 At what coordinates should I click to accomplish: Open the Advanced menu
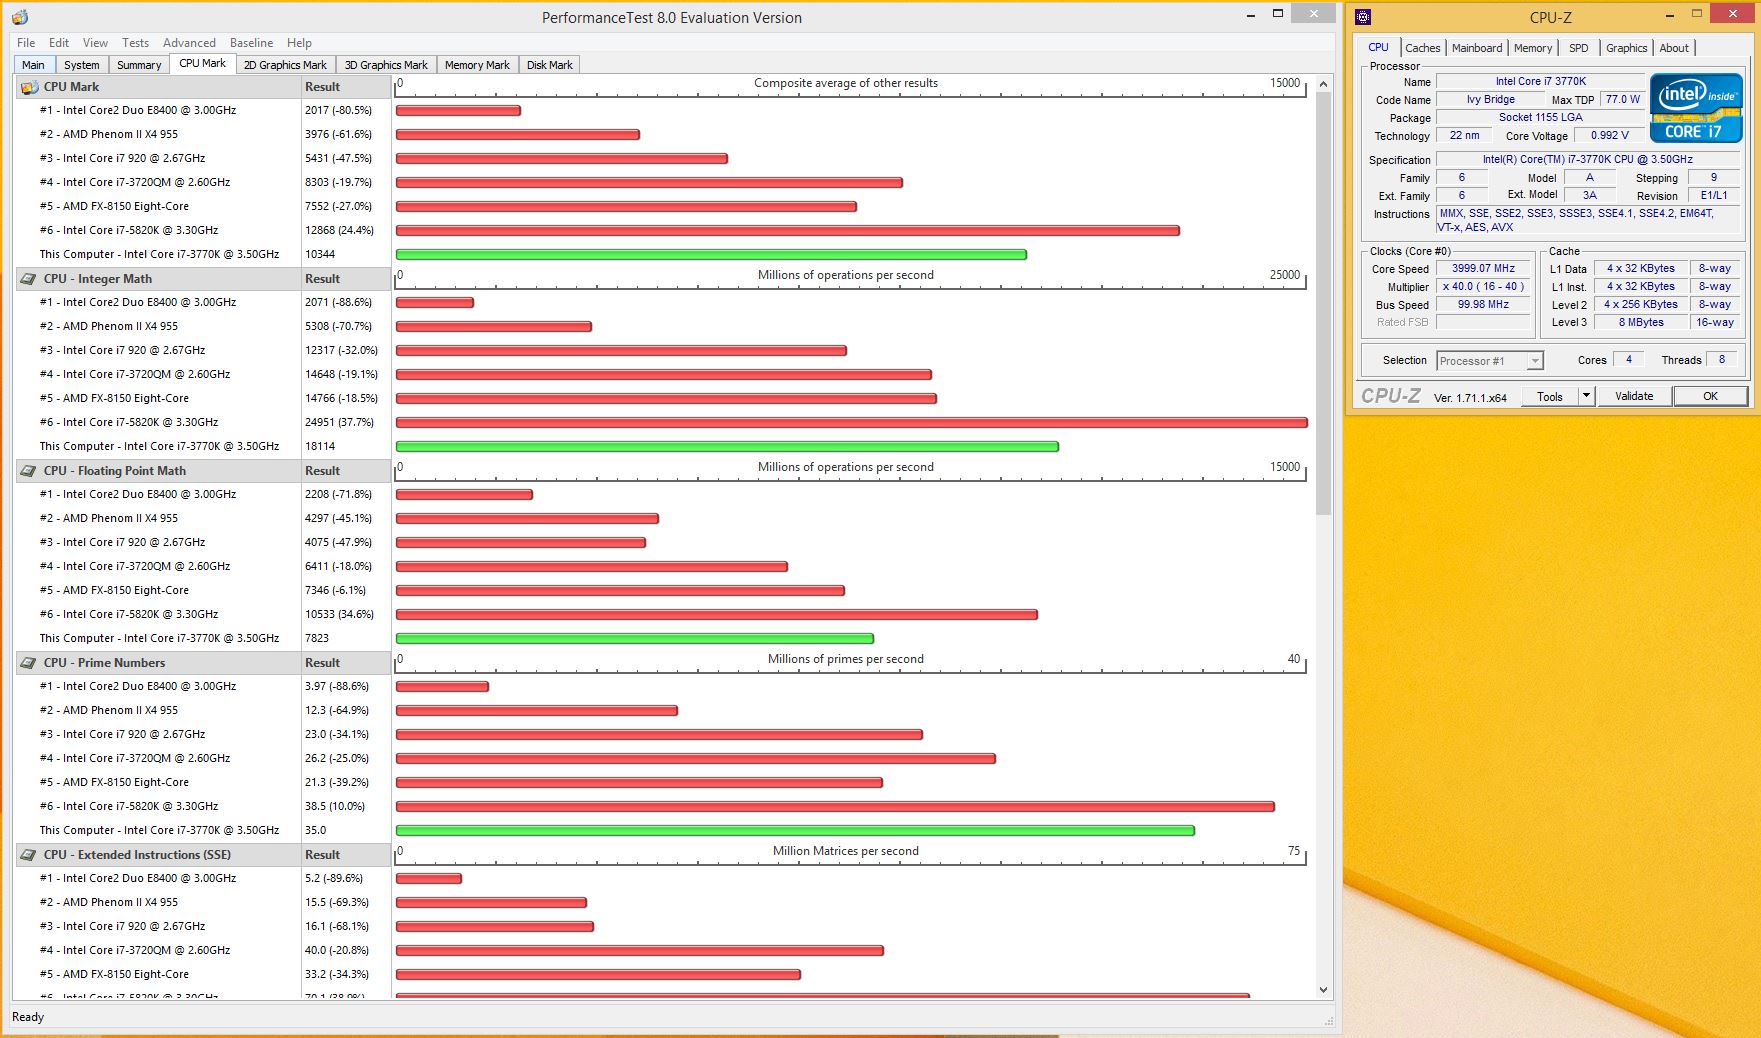click(189, 43)
